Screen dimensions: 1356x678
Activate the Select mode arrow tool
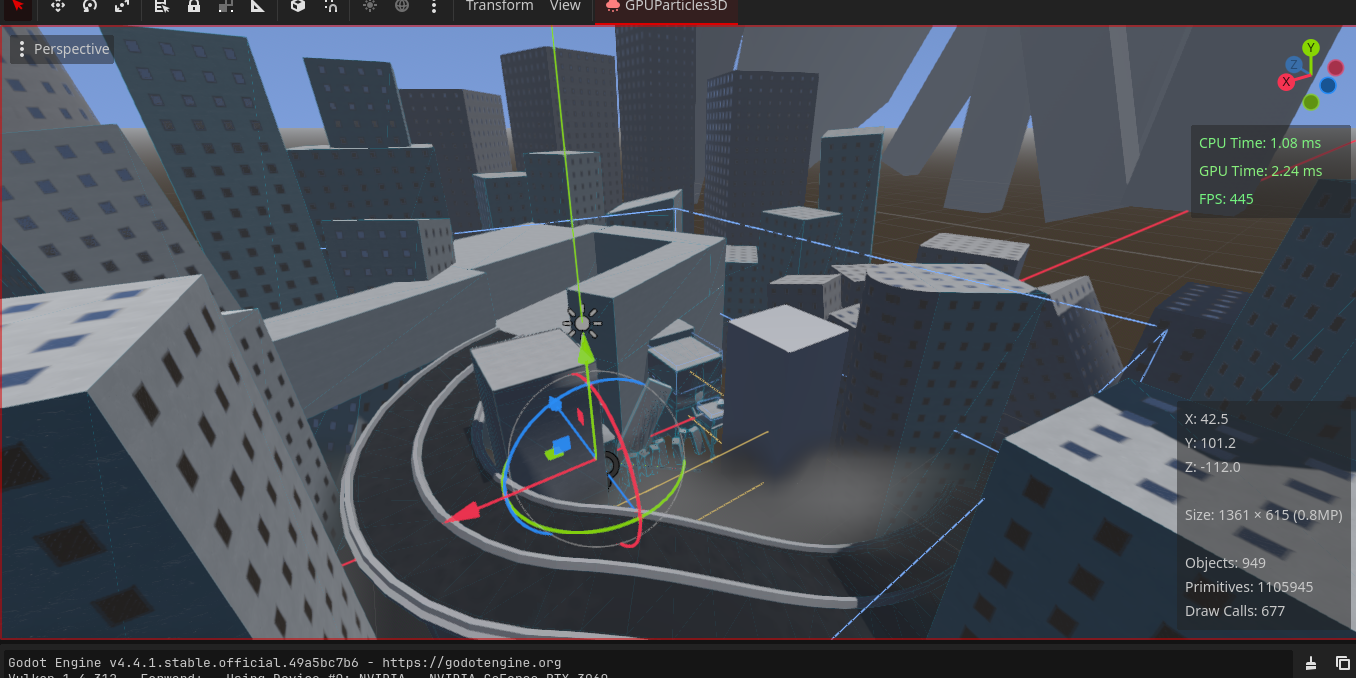click(x=17, y=6)
